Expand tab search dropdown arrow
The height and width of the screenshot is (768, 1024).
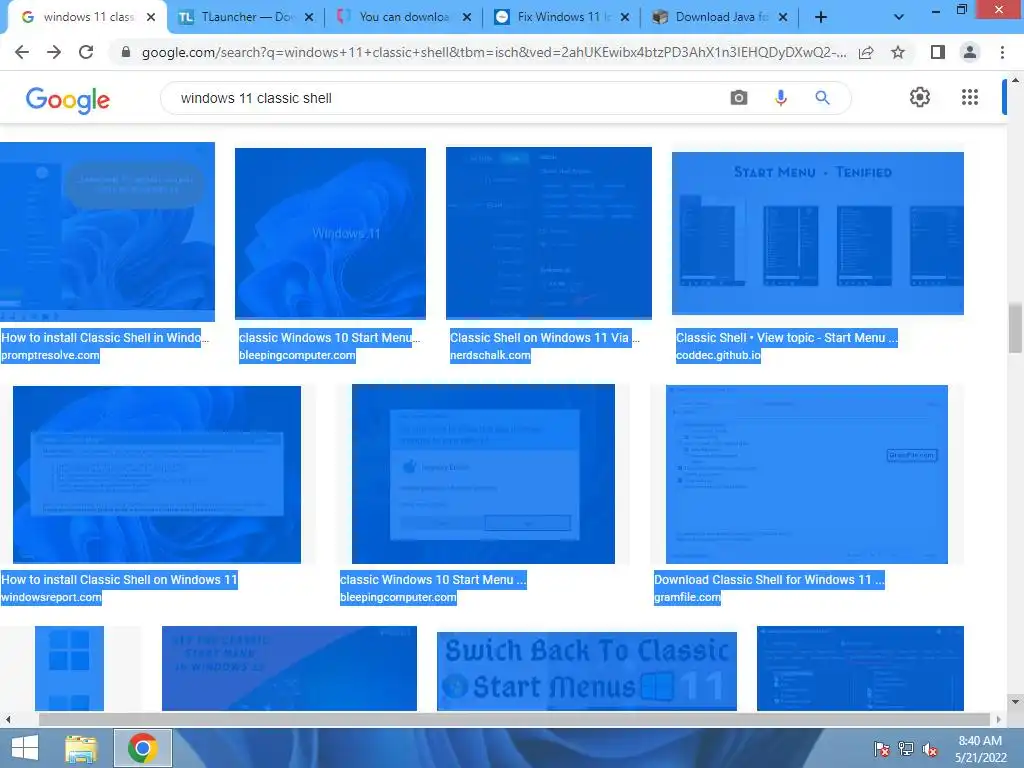[x=899, y=17]
